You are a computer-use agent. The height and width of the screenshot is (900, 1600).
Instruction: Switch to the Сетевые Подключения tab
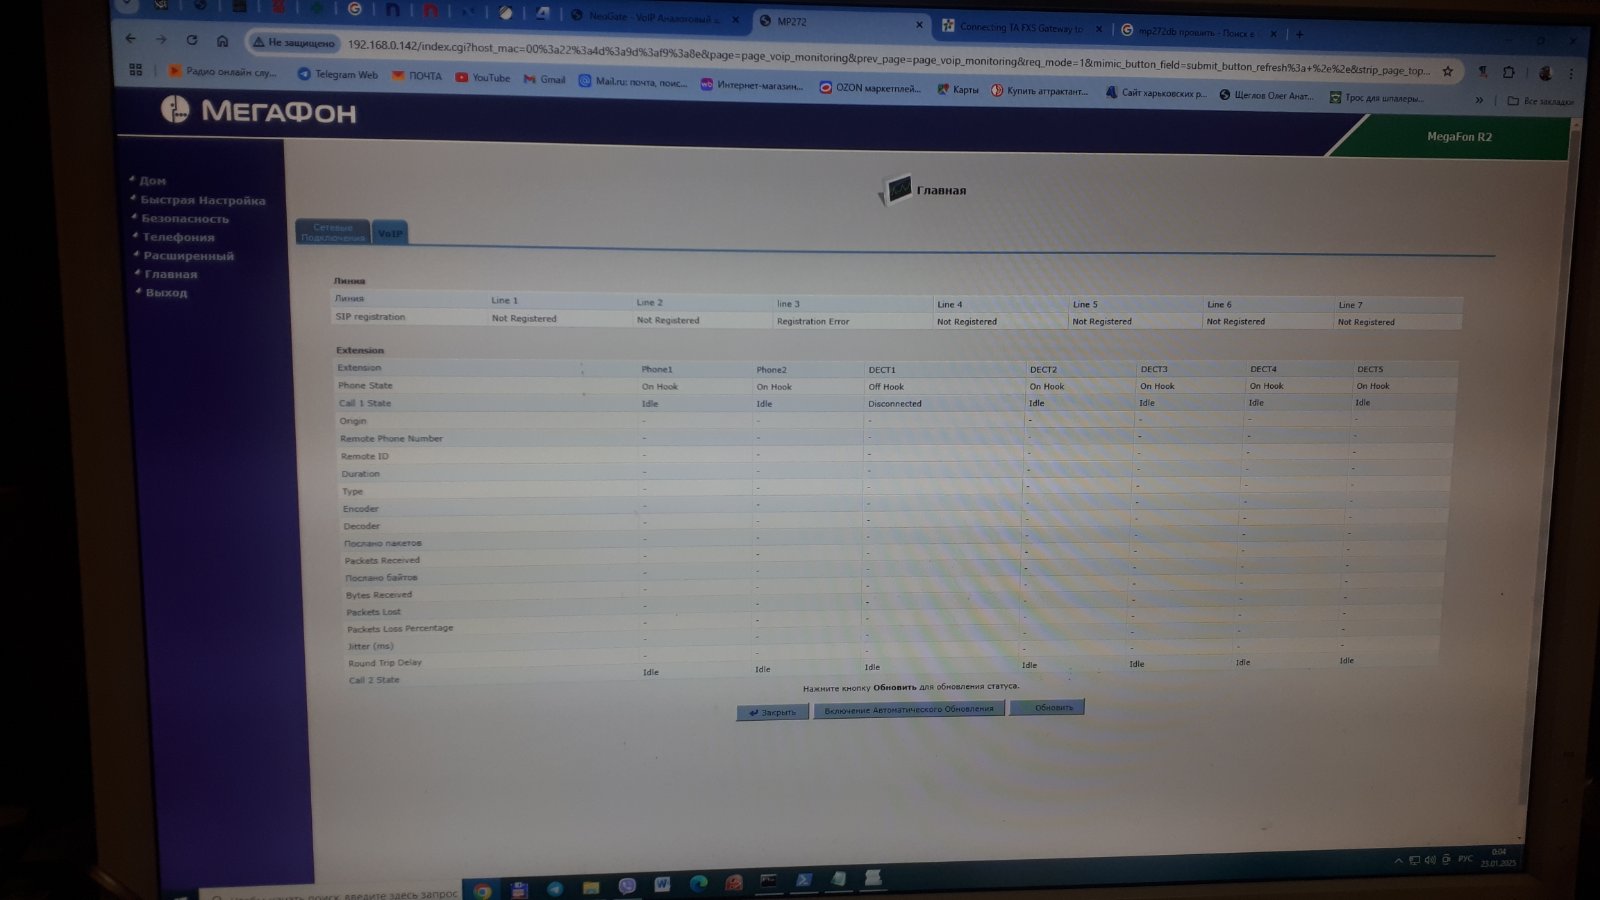333,233
